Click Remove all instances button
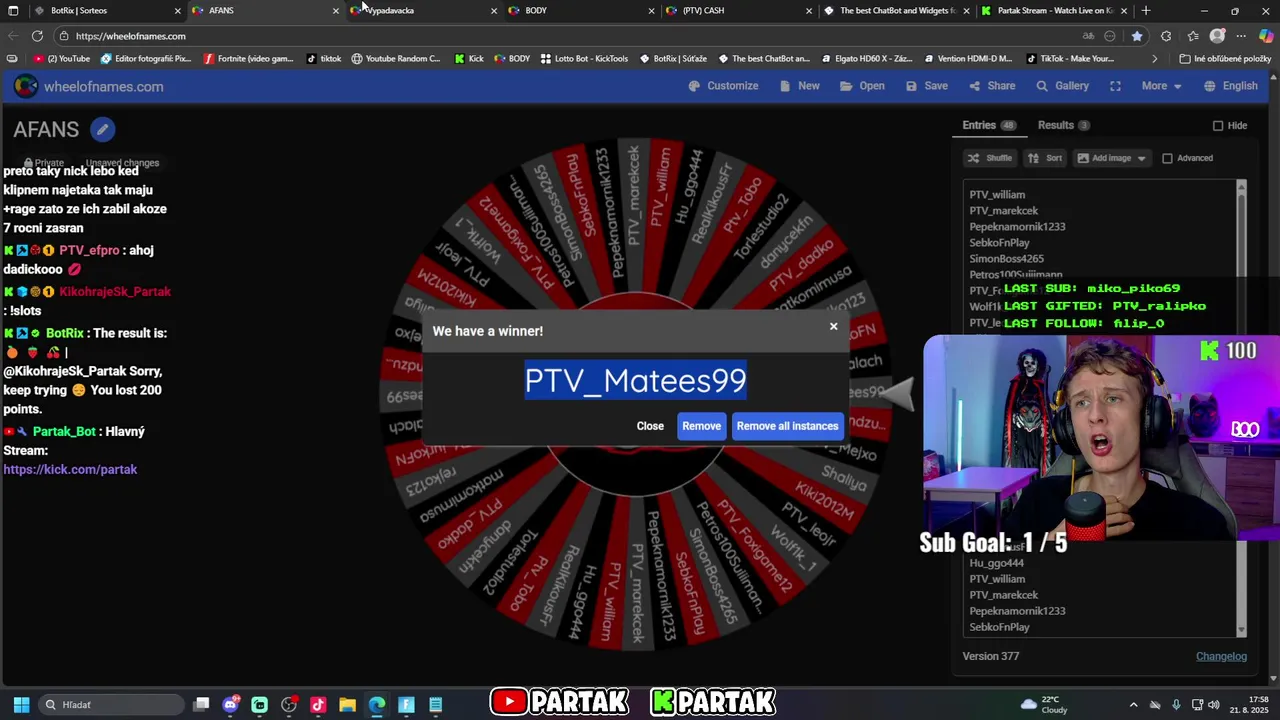 (787, 426)
